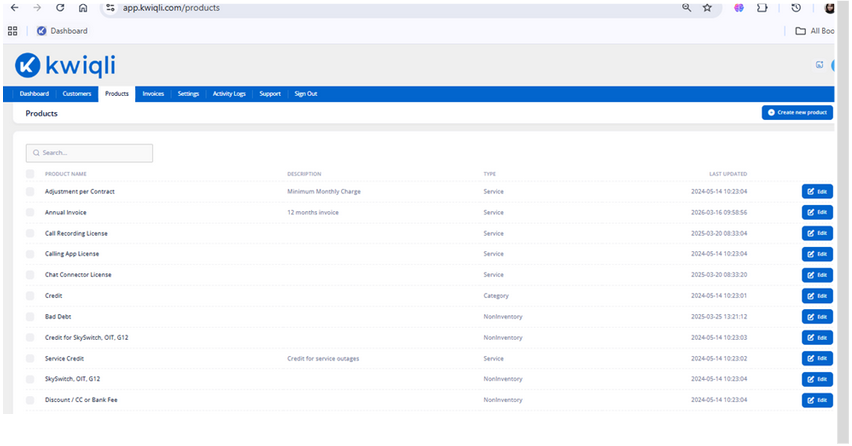Screen dimensions: 852x446
Task: Open the Dashboard menu tab
Action: 34,94
